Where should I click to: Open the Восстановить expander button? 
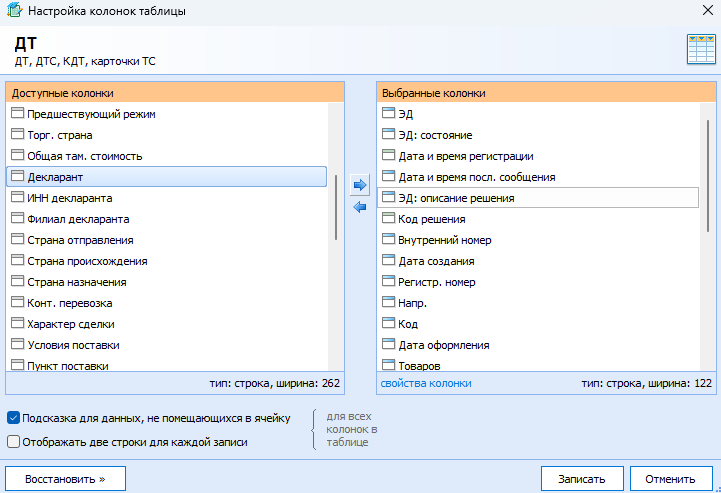pyautogui.click(x=65, y=479)
